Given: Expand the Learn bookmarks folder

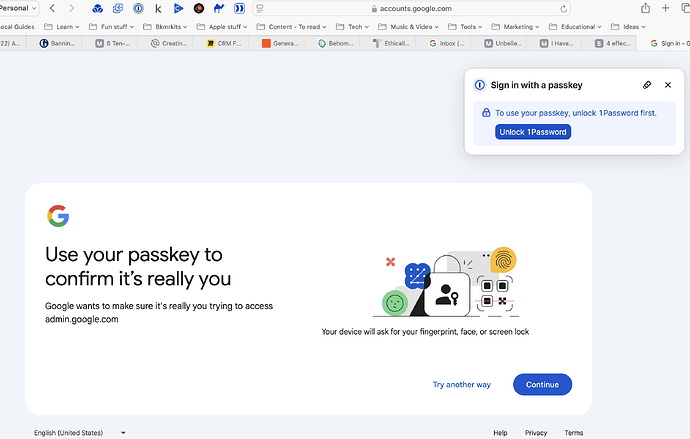Looking at the screenshot, I should click(62, 27).
